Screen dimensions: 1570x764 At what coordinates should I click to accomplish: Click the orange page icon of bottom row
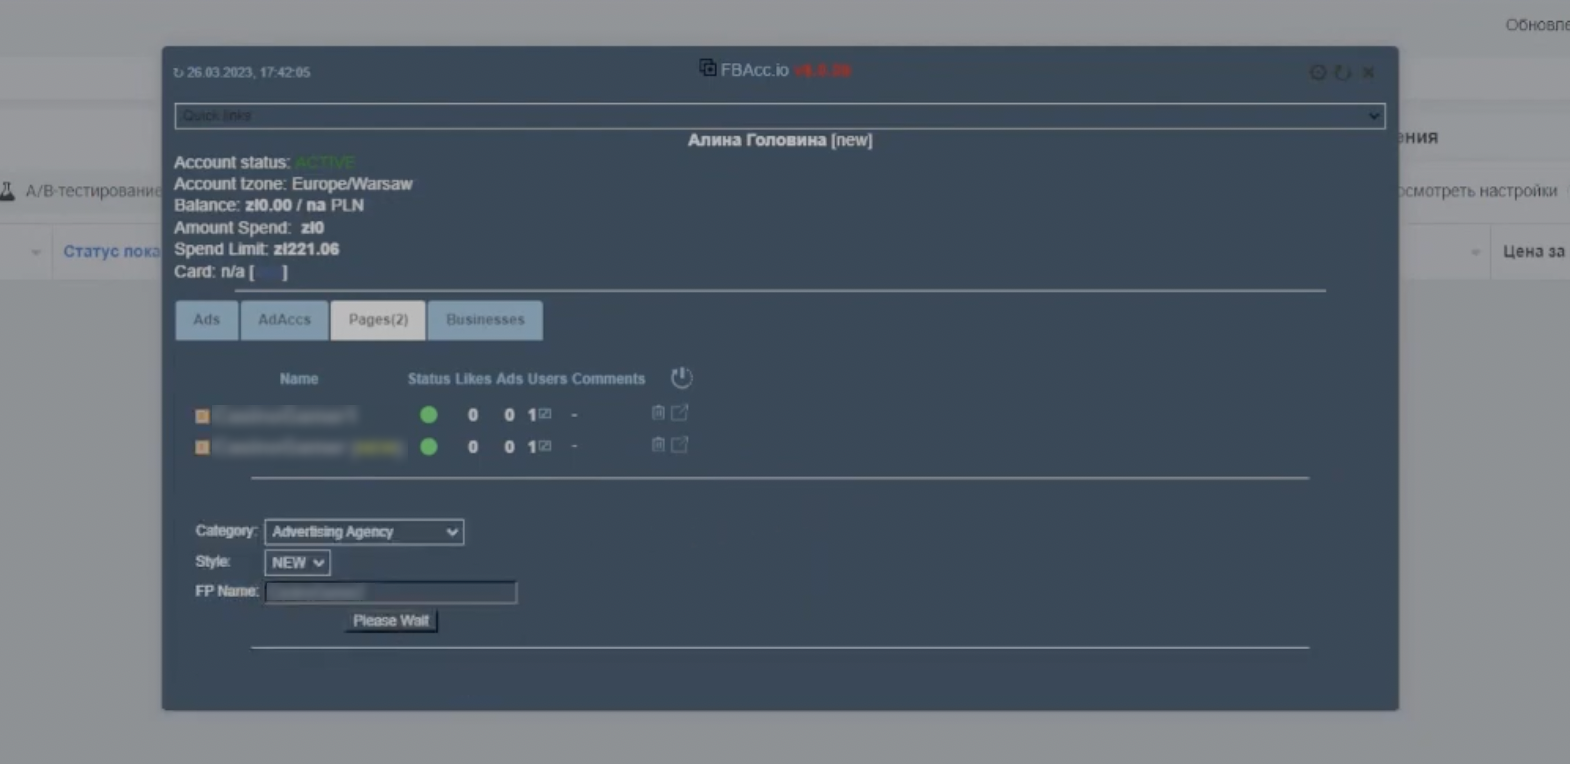pyautogui.click(x=202, y=447)
